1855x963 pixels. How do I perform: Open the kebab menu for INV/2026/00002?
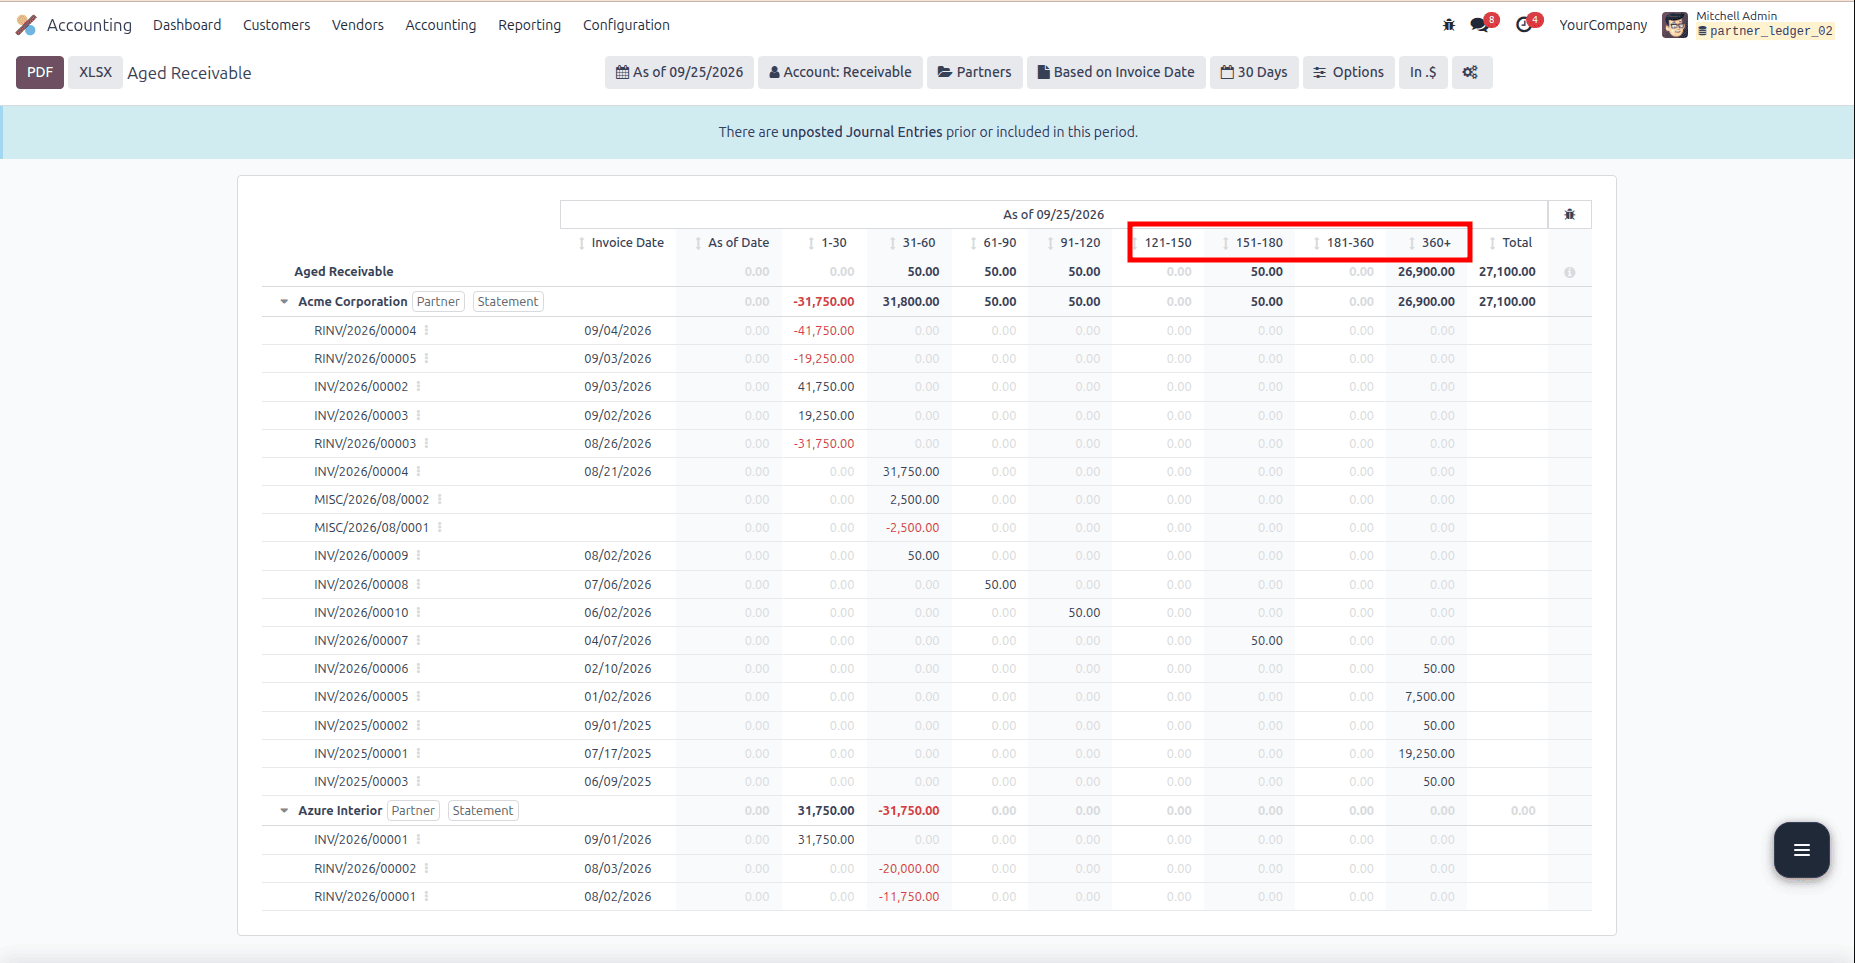tap(419, 386)
